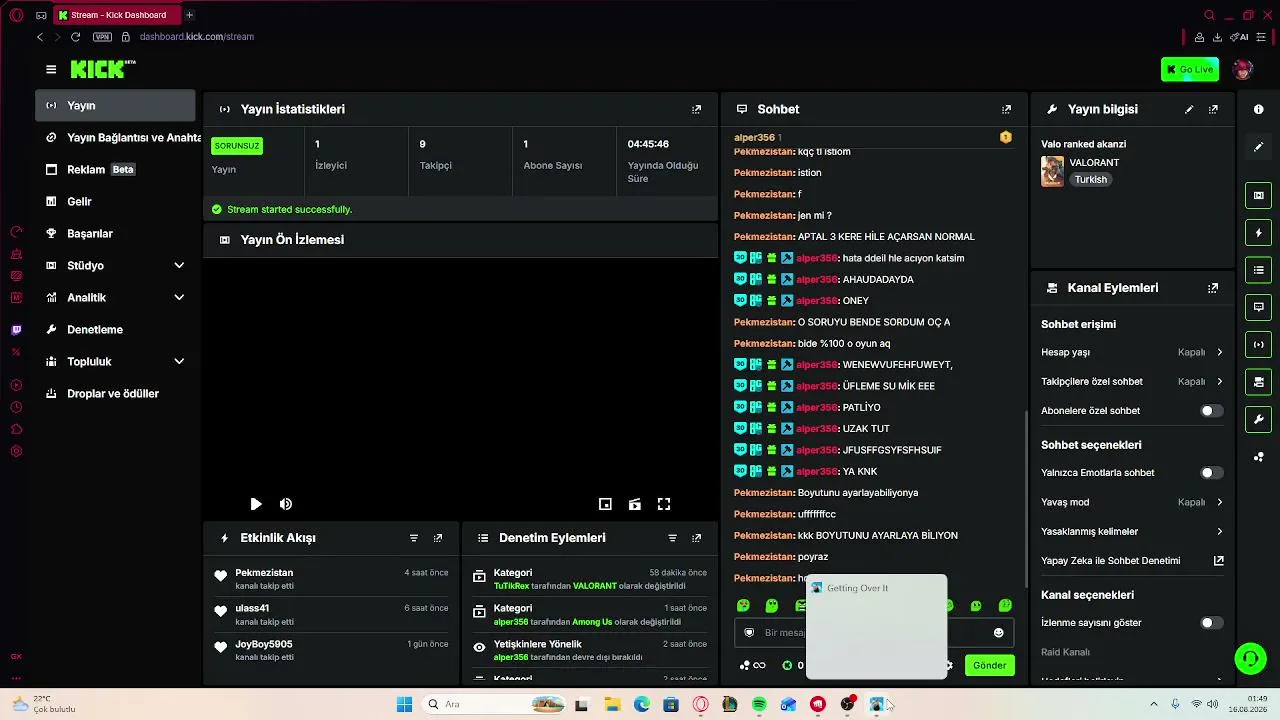1280x720 pixels.
Task: Open a new browser tab
Action: pyautogui.click(x=189, y=15)
